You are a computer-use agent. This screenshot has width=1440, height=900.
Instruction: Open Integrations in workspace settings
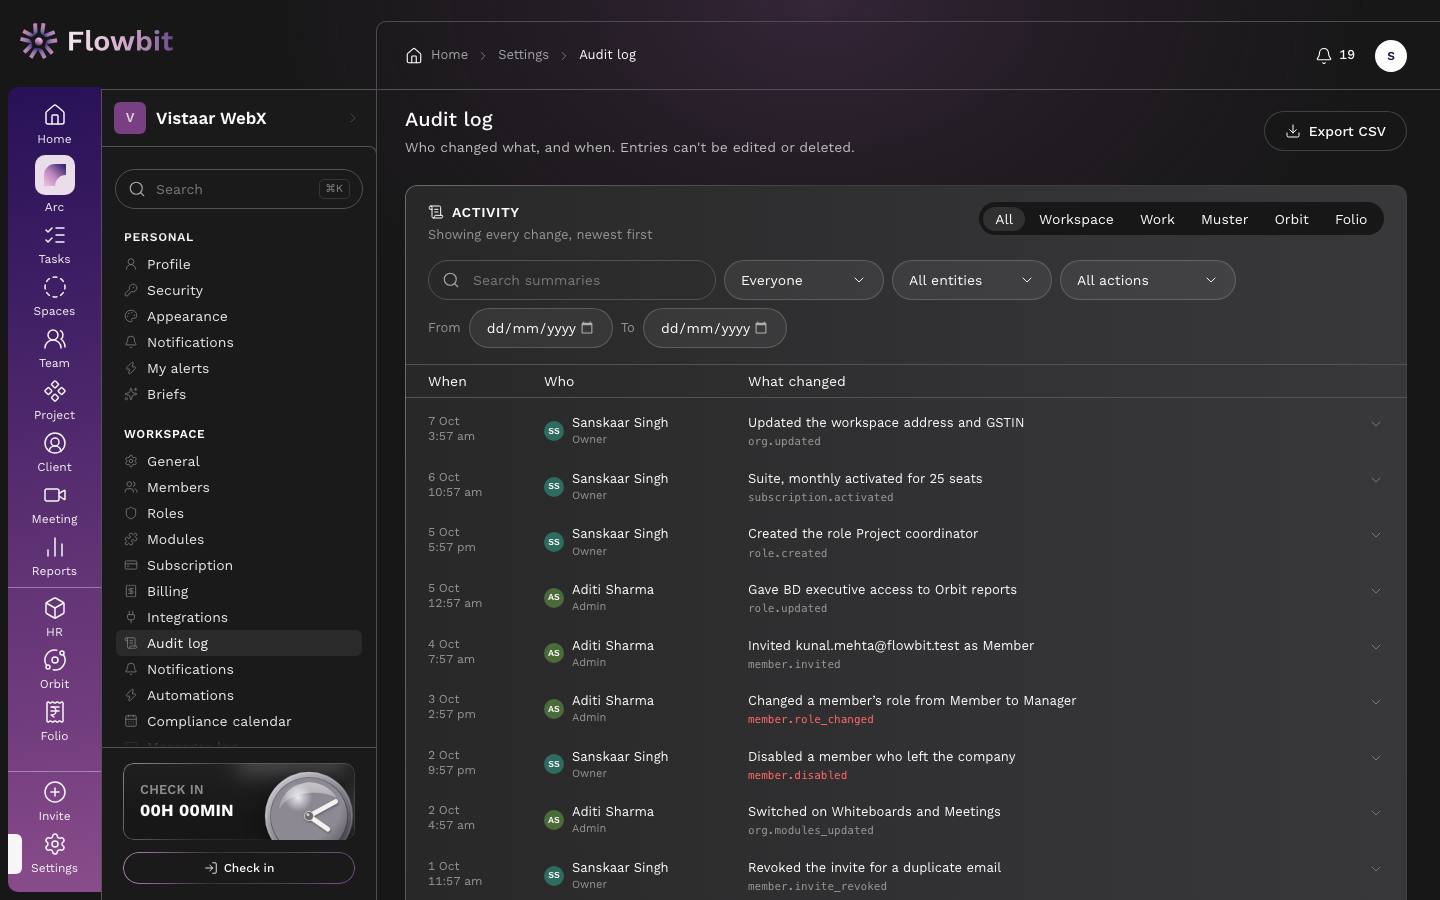click(x=239, y=617)
